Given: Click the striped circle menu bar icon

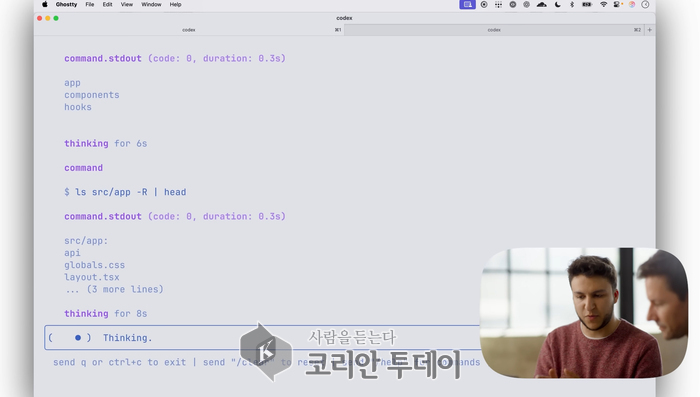Looking at the screenshot, I should [x=527, y=4].
